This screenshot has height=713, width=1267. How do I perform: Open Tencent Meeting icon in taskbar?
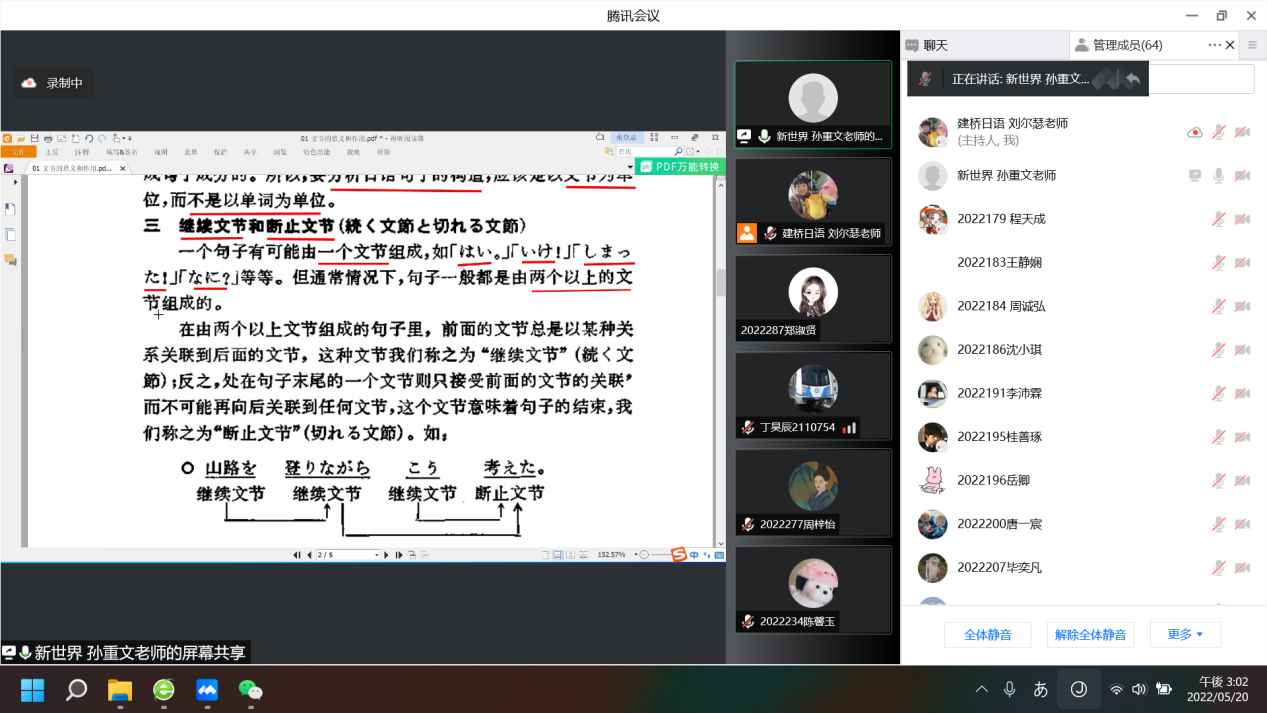point(207,690)
